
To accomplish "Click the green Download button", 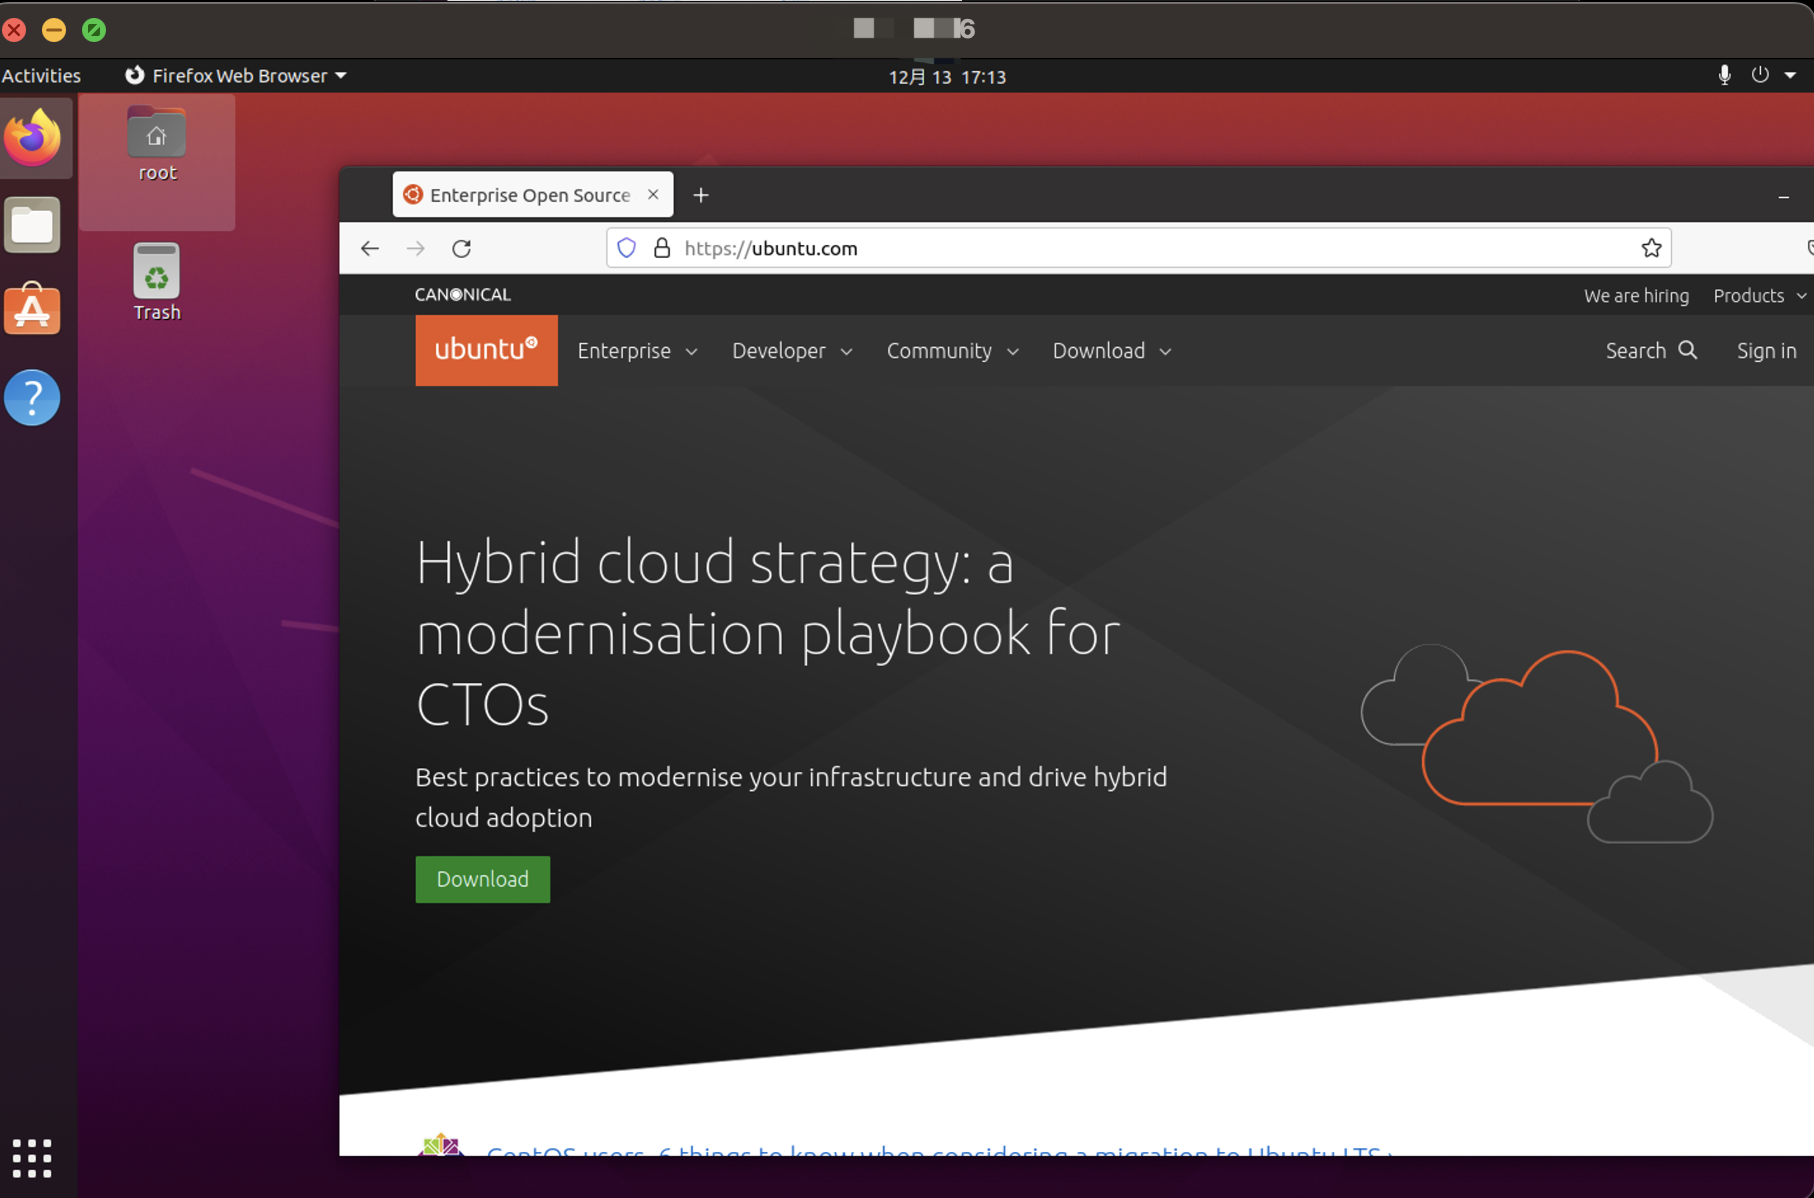I will coord(483,879).
